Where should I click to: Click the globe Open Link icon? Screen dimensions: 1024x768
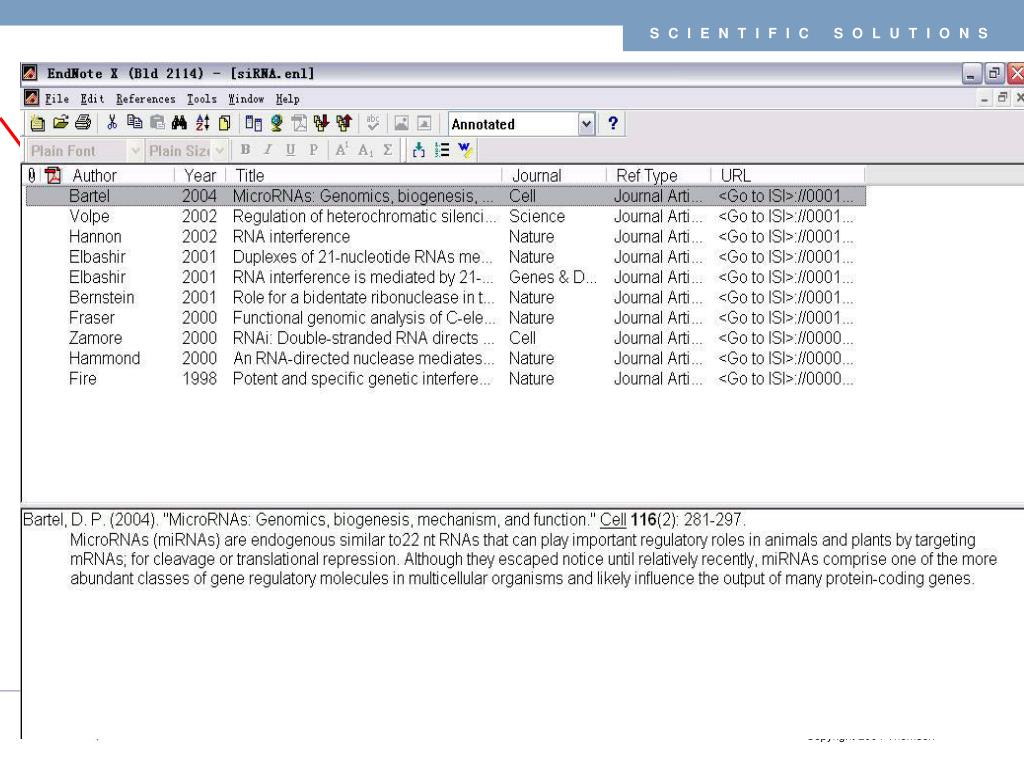coord(276,122)
